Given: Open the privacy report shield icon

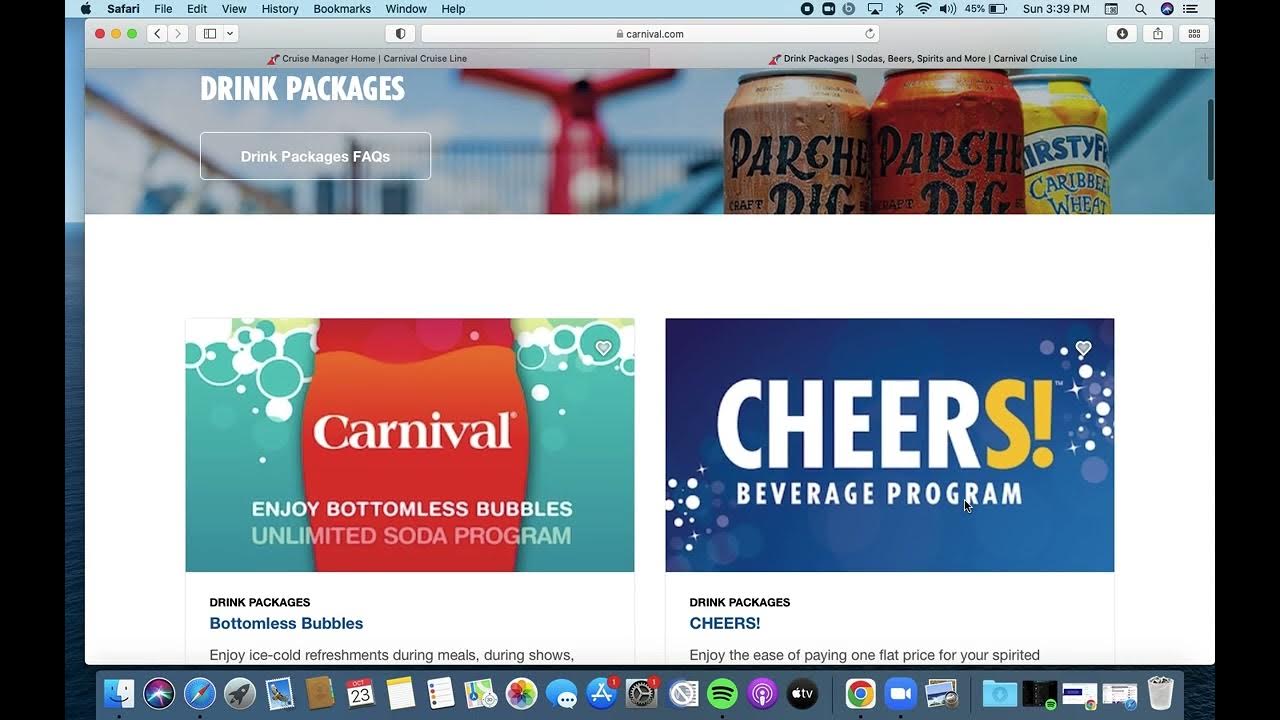Looking at the screenshot, I should [x=400, y=33].
